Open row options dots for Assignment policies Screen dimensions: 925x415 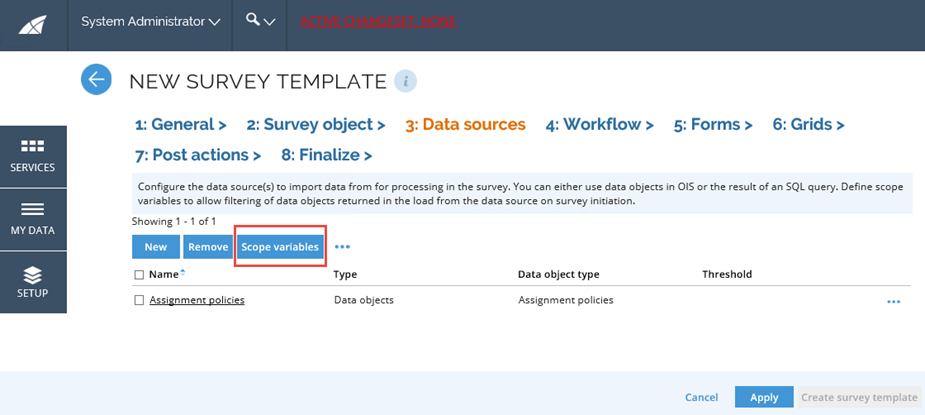894,302
